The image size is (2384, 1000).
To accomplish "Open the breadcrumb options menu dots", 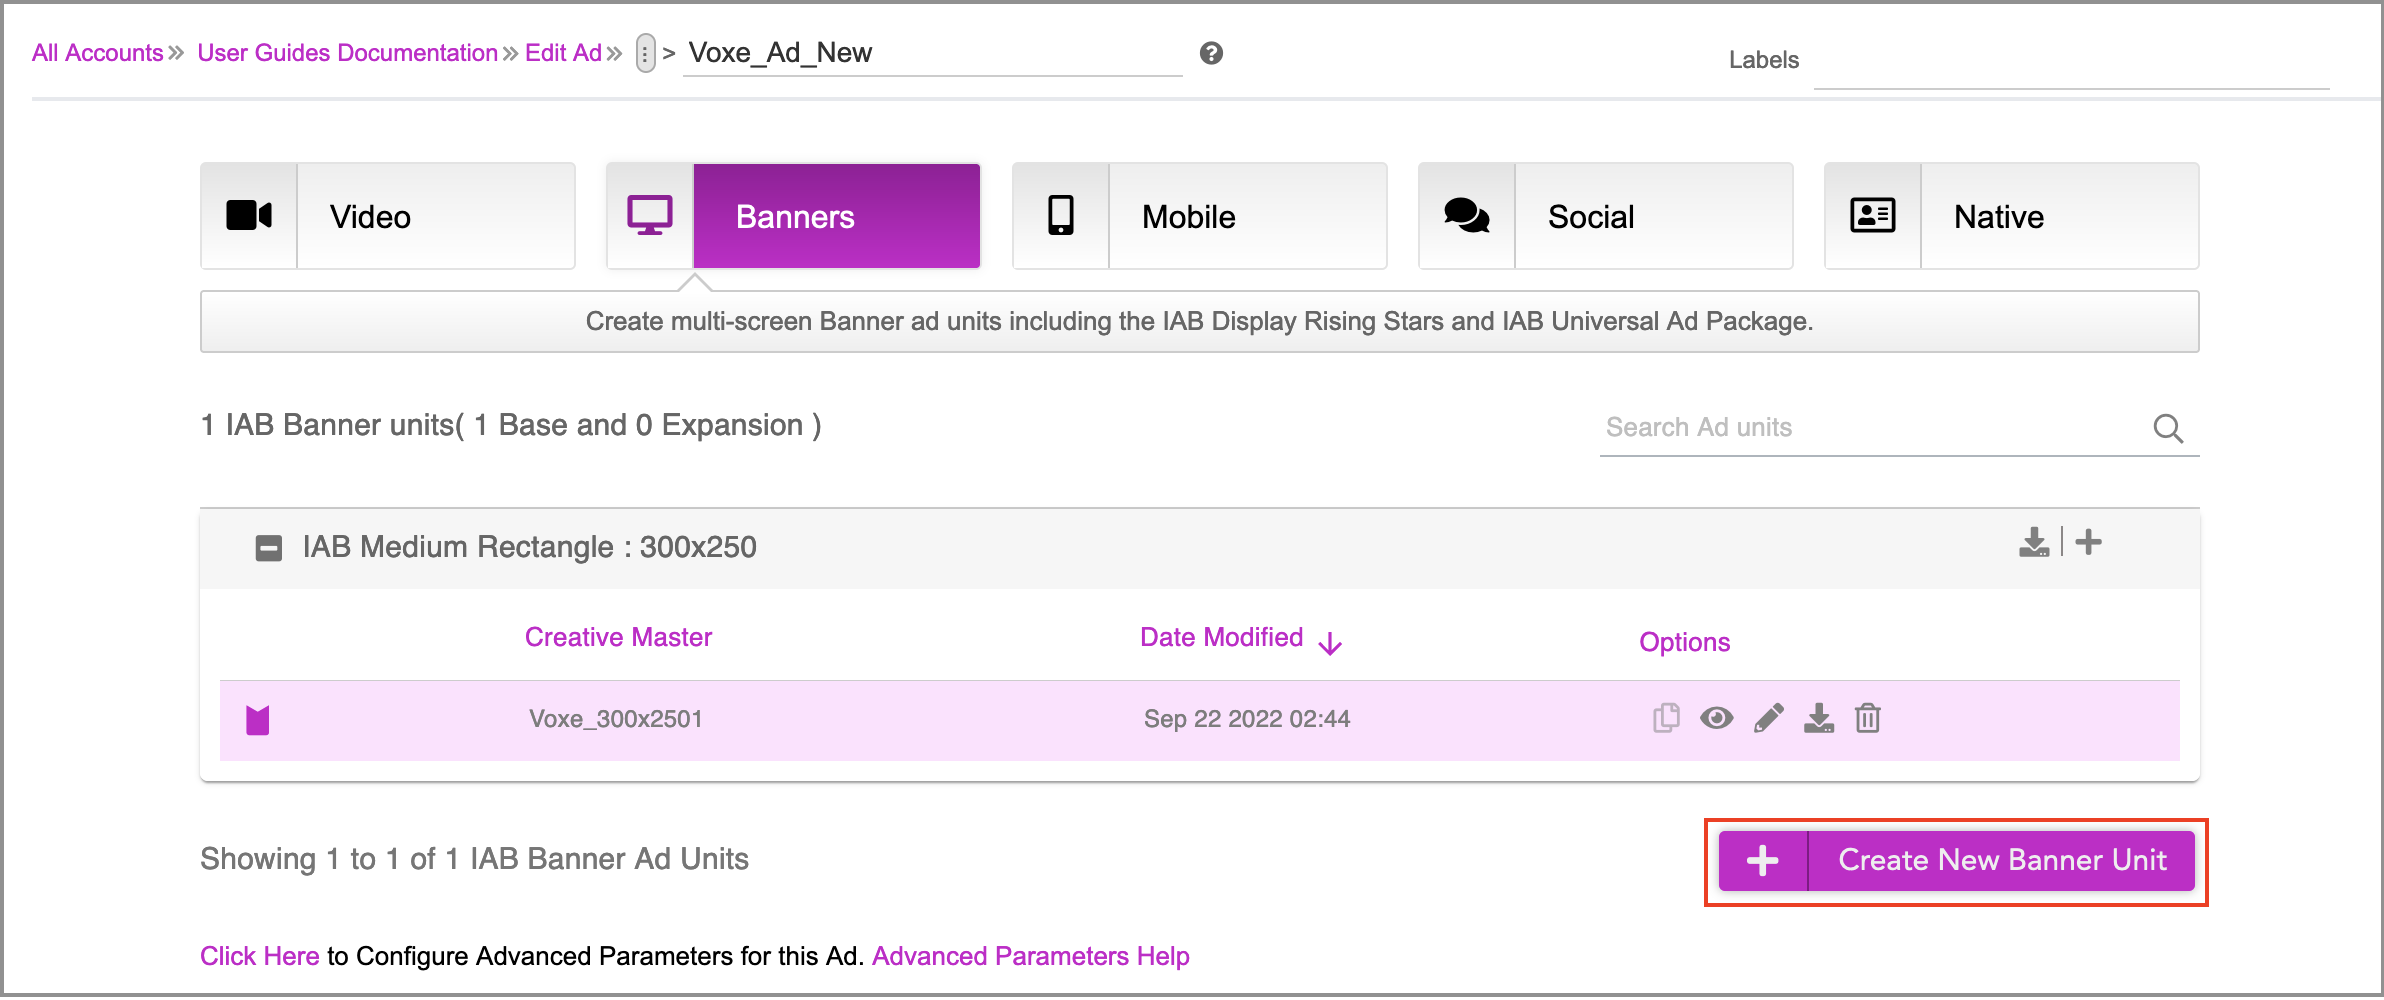I will tap(646, 54).
